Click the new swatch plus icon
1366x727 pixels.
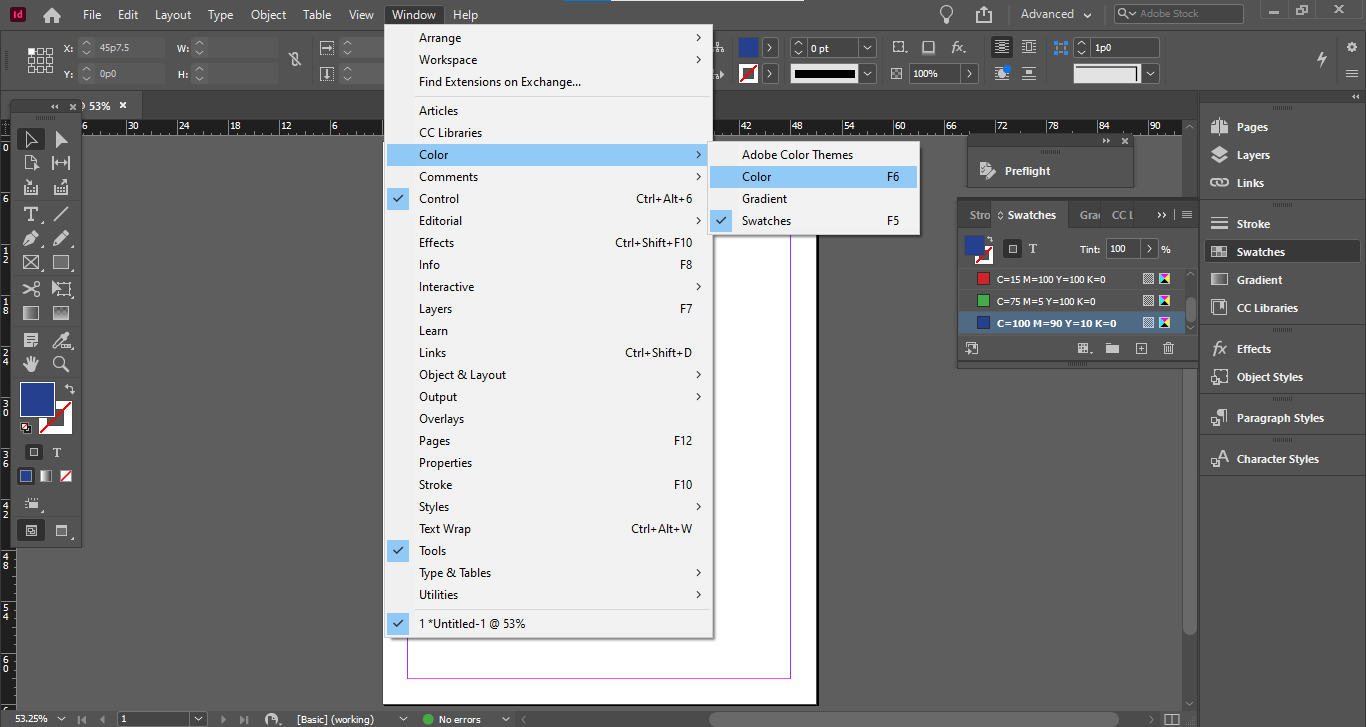tap(1141, 348)
